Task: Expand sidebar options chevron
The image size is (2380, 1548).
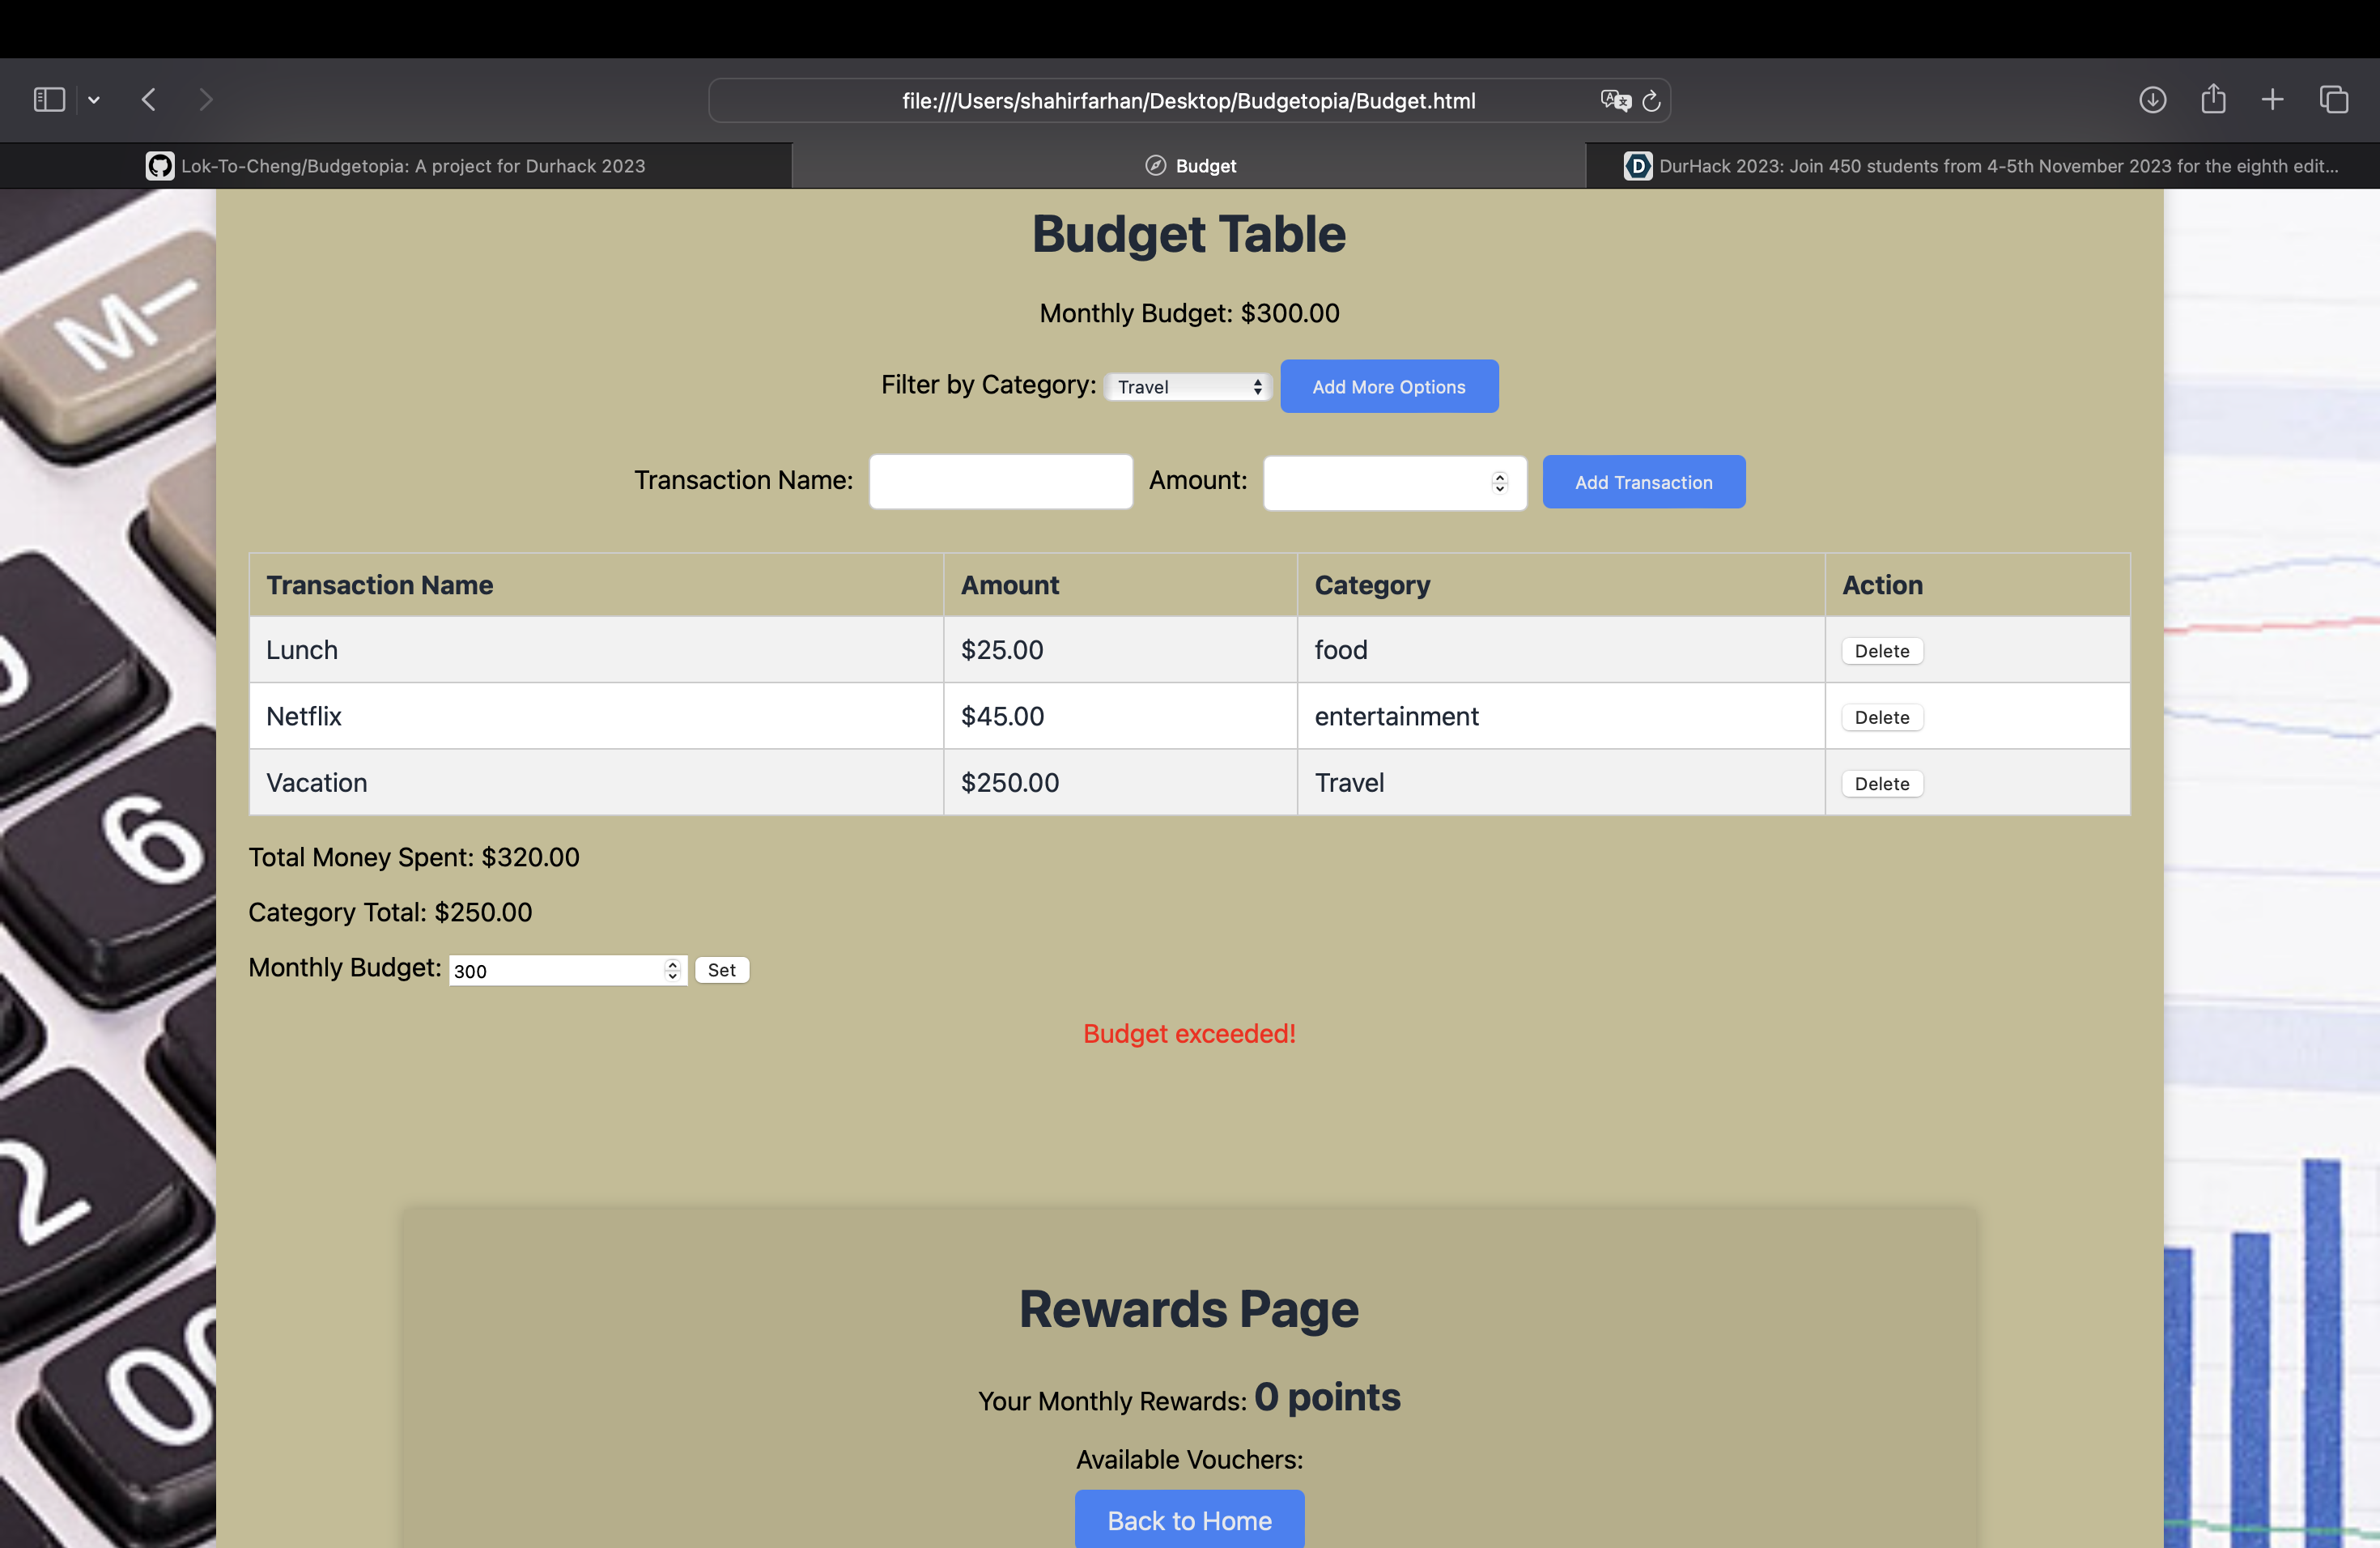Action: pos(94,100)
